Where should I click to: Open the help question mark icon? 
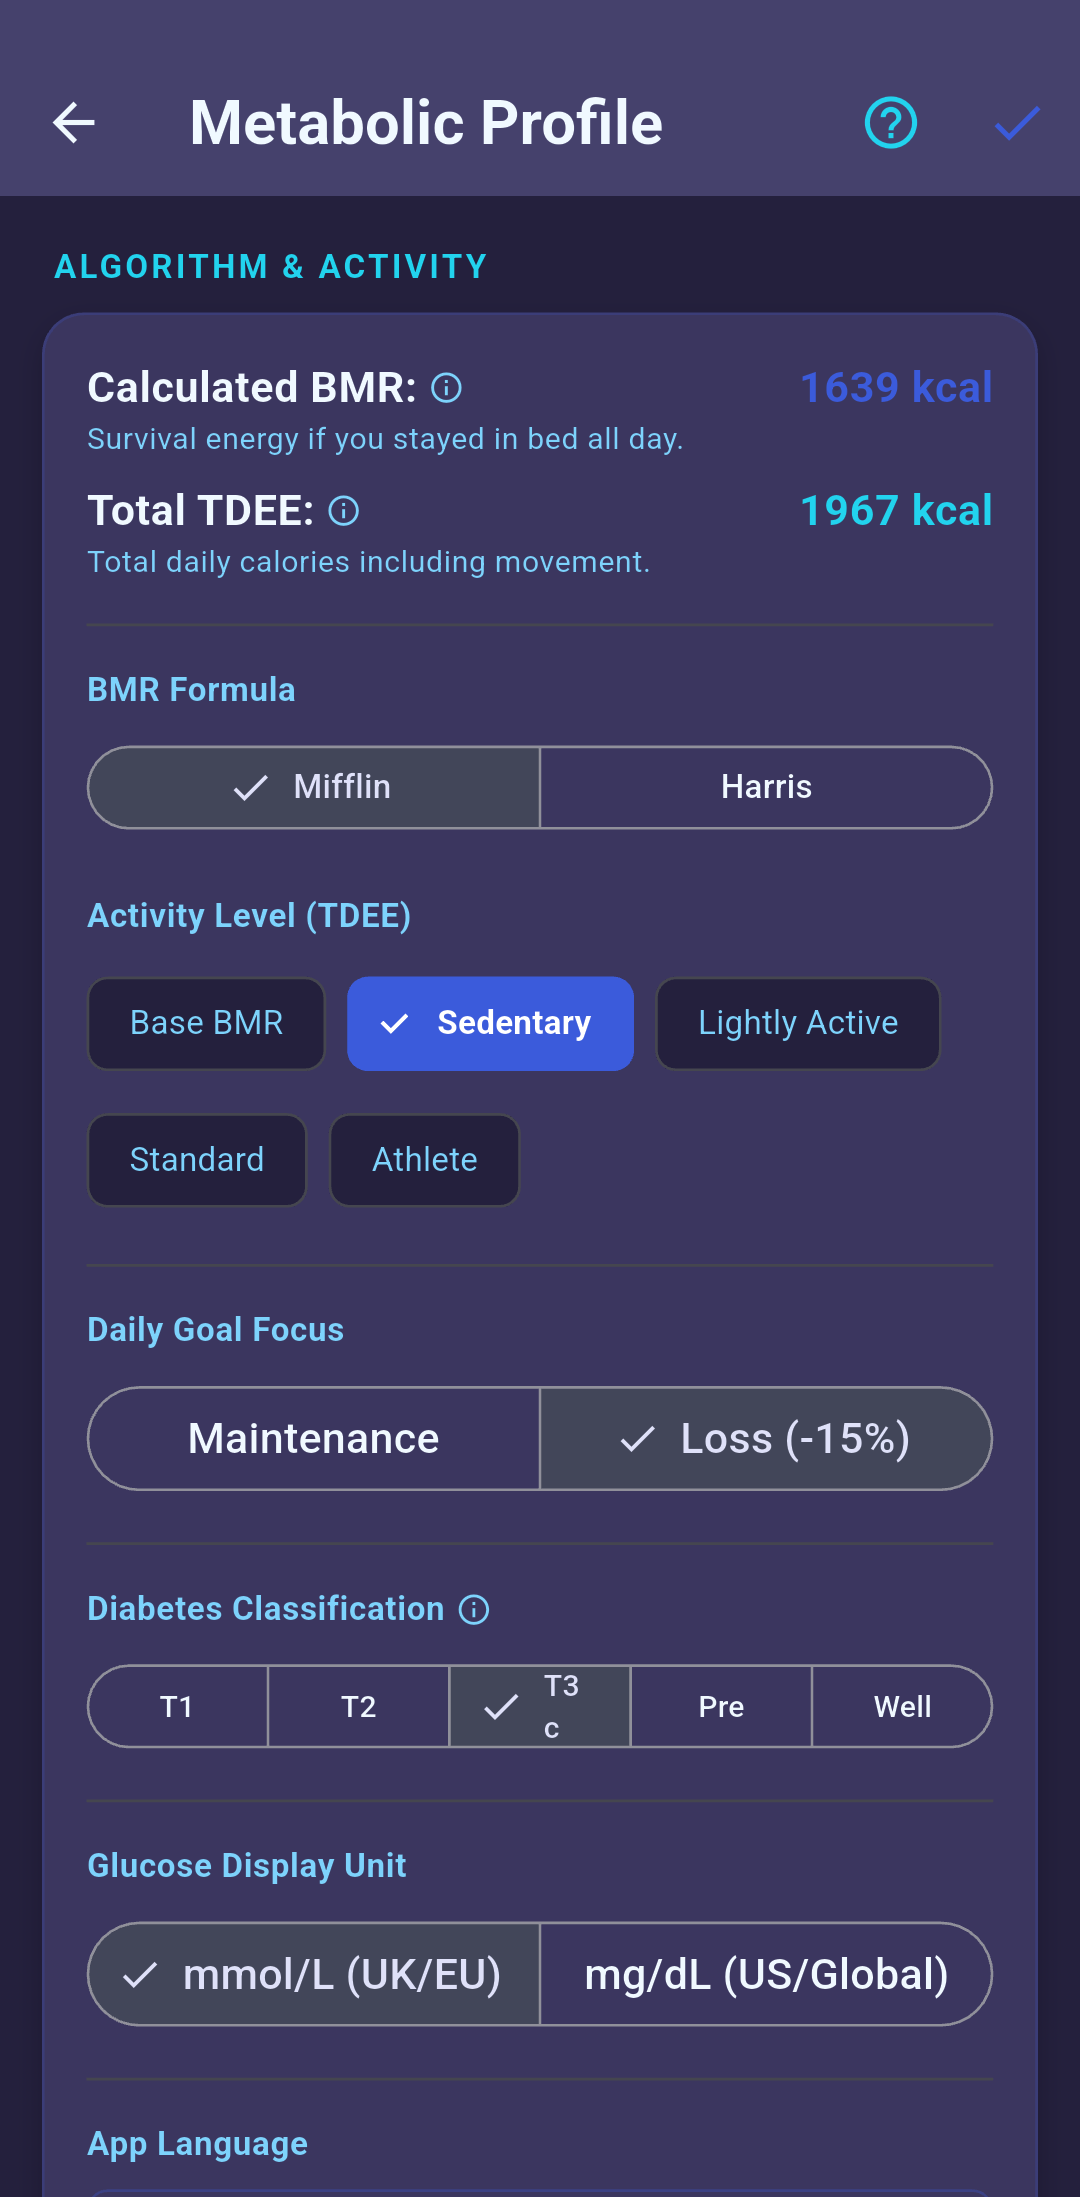890,123
